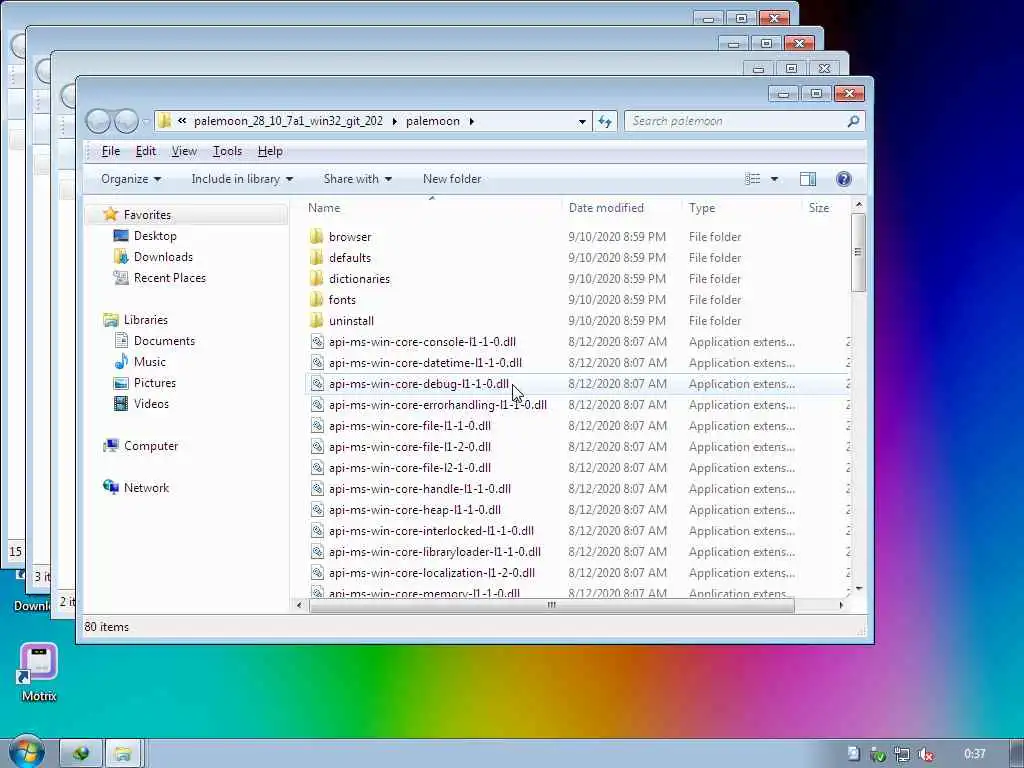This screenshot has width=1024, height=768.
Task: Click the Videos library icon
Action: (121, 404)
